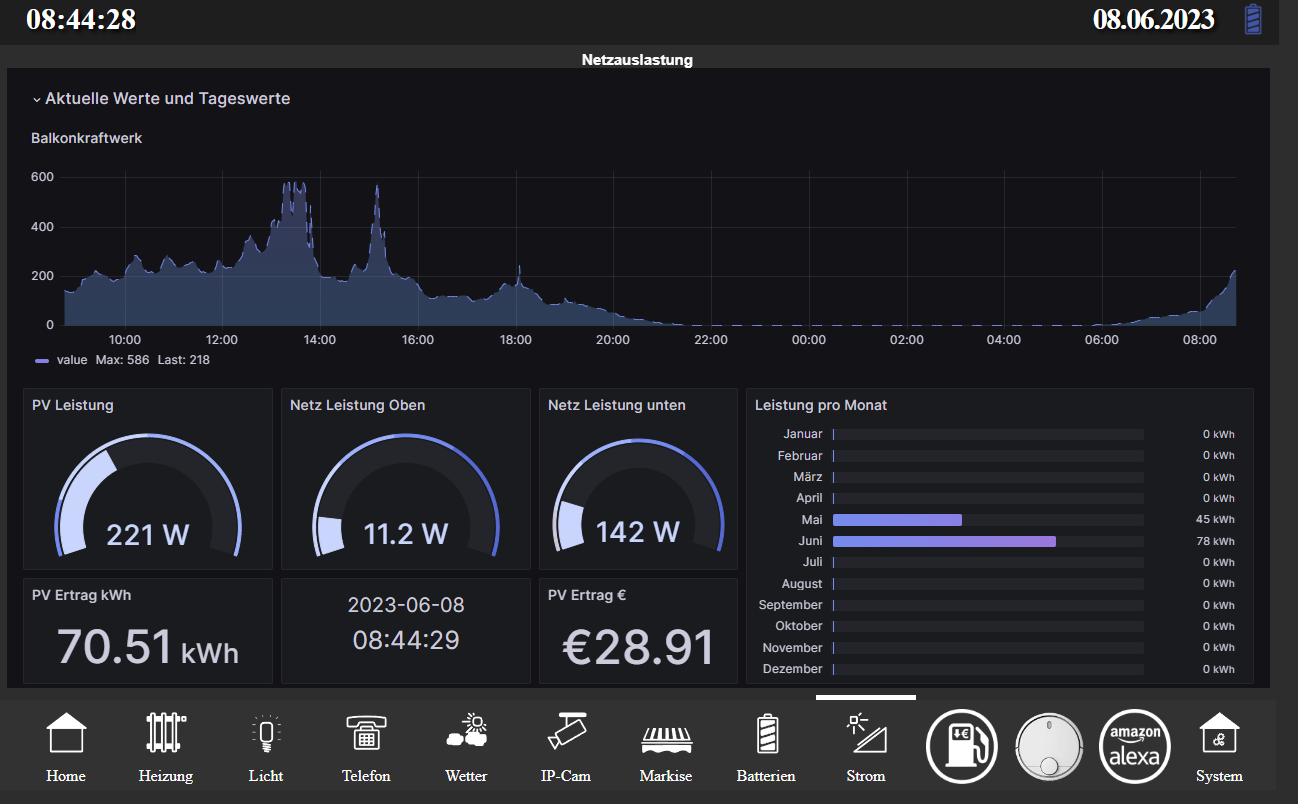Click the 45 kWh value
Viewport: 1298px width, 804px height.
tap(1215, 520)
